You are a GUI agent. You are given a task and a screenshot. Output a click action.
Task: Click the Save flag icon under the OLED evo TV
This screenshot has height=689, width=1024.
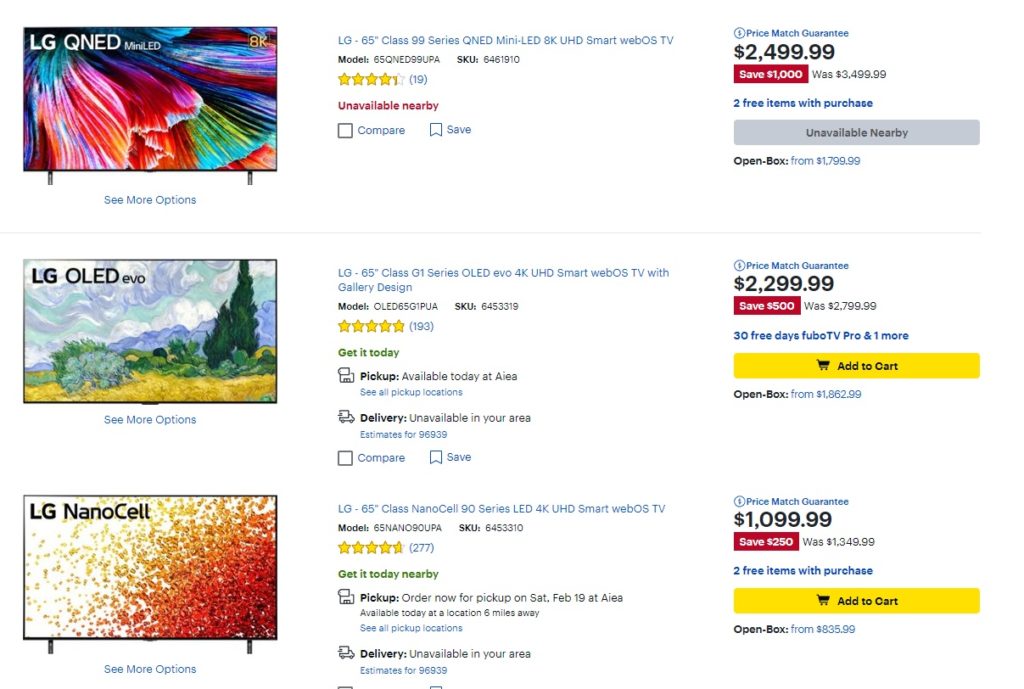click(x=435, y=457)
